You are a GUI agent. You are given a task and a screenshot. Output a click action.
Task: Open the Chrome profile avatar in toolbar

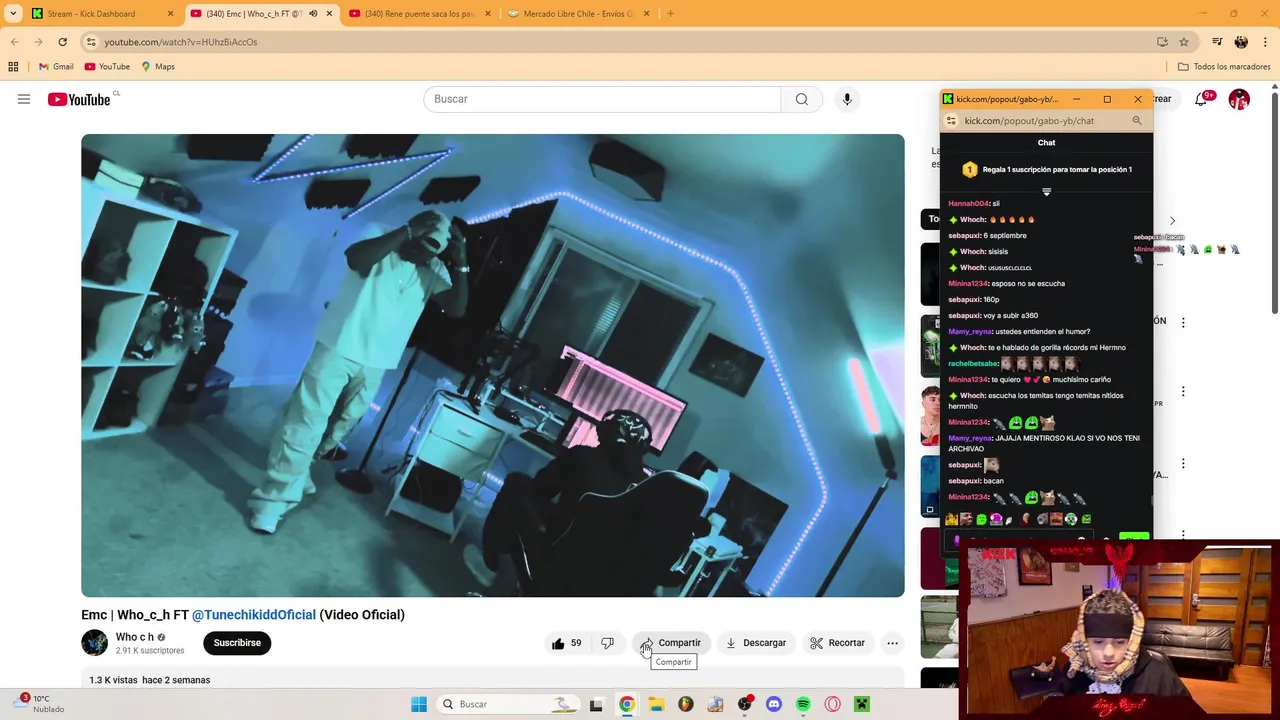point(1241,42)
